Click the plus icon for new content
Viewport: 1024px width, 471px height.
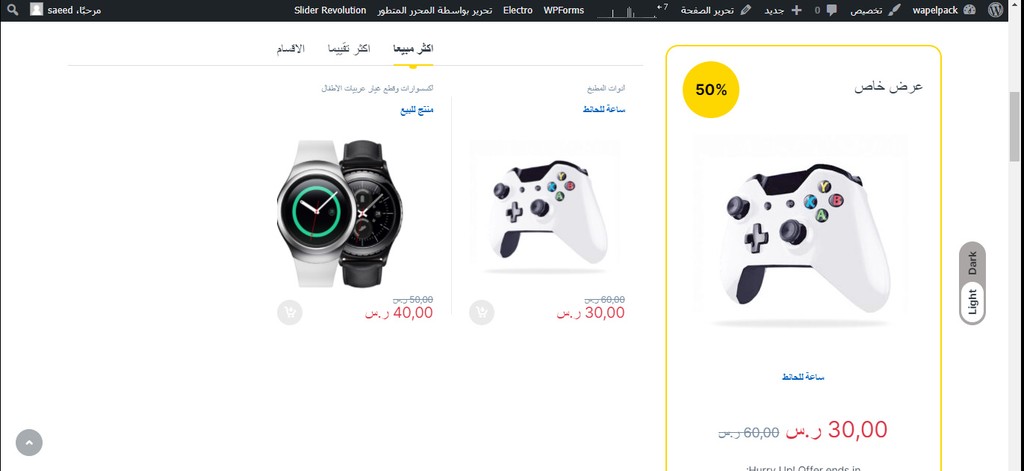pos(796,10)
